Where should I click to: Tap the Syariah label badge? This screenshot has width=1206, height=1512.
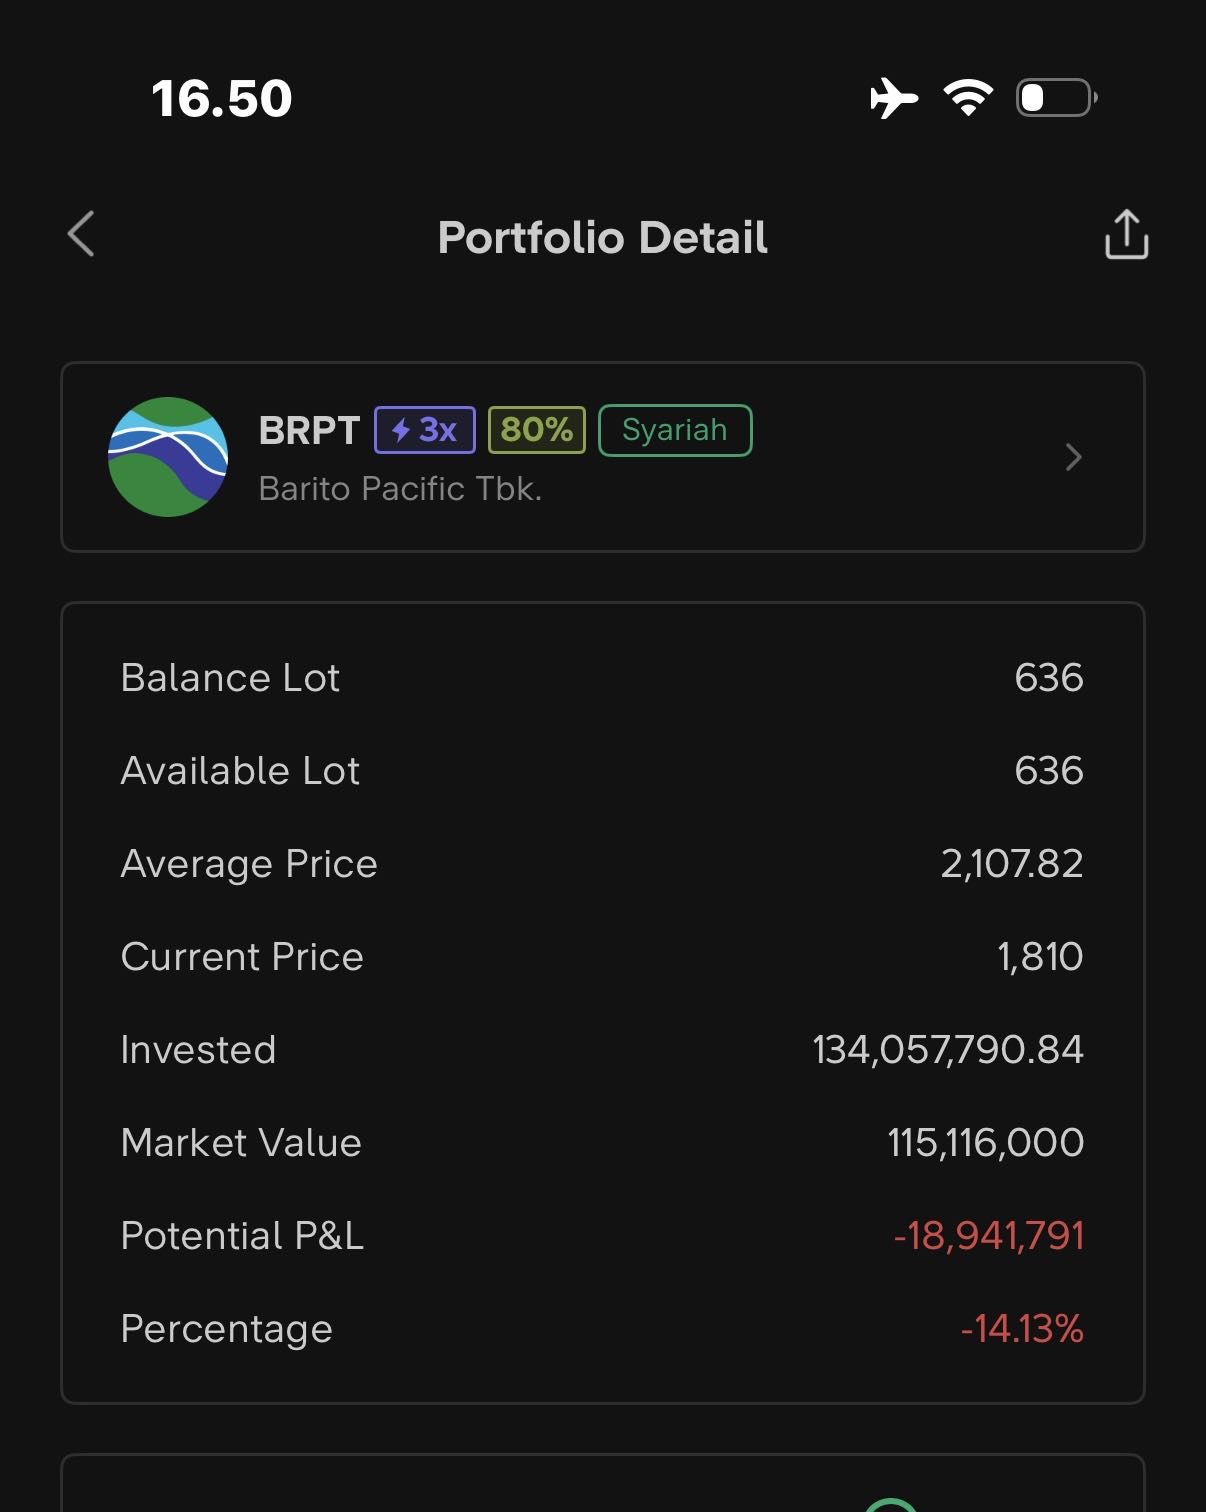675,430
